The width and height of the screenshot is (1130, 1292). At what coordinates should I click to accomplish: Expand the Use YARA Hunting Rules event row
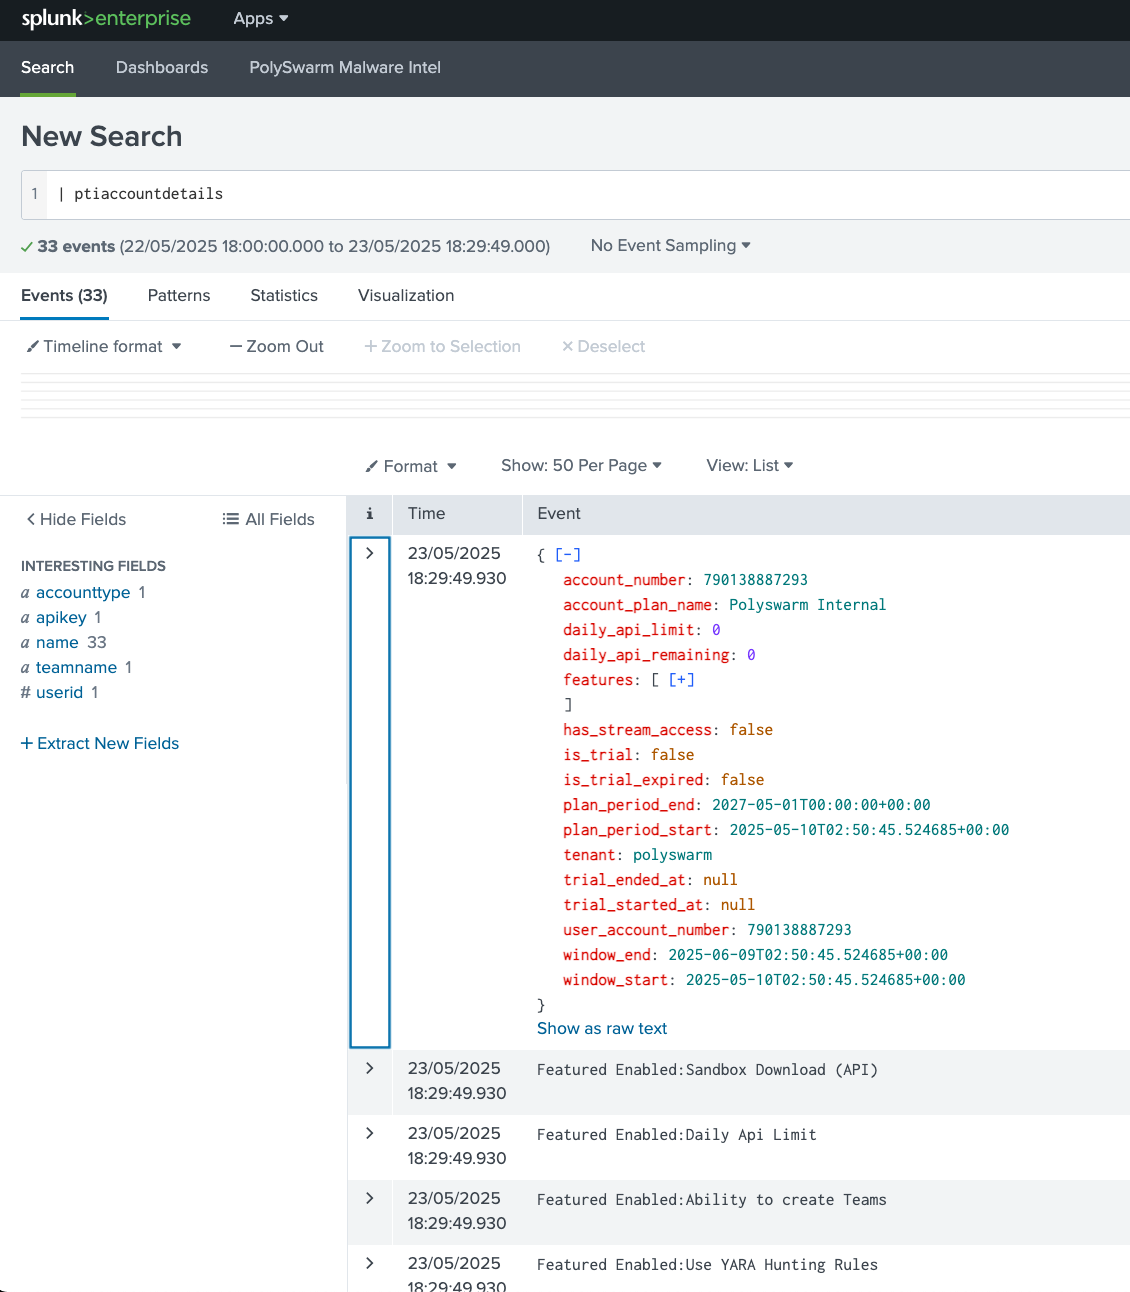pos(370,1263)
